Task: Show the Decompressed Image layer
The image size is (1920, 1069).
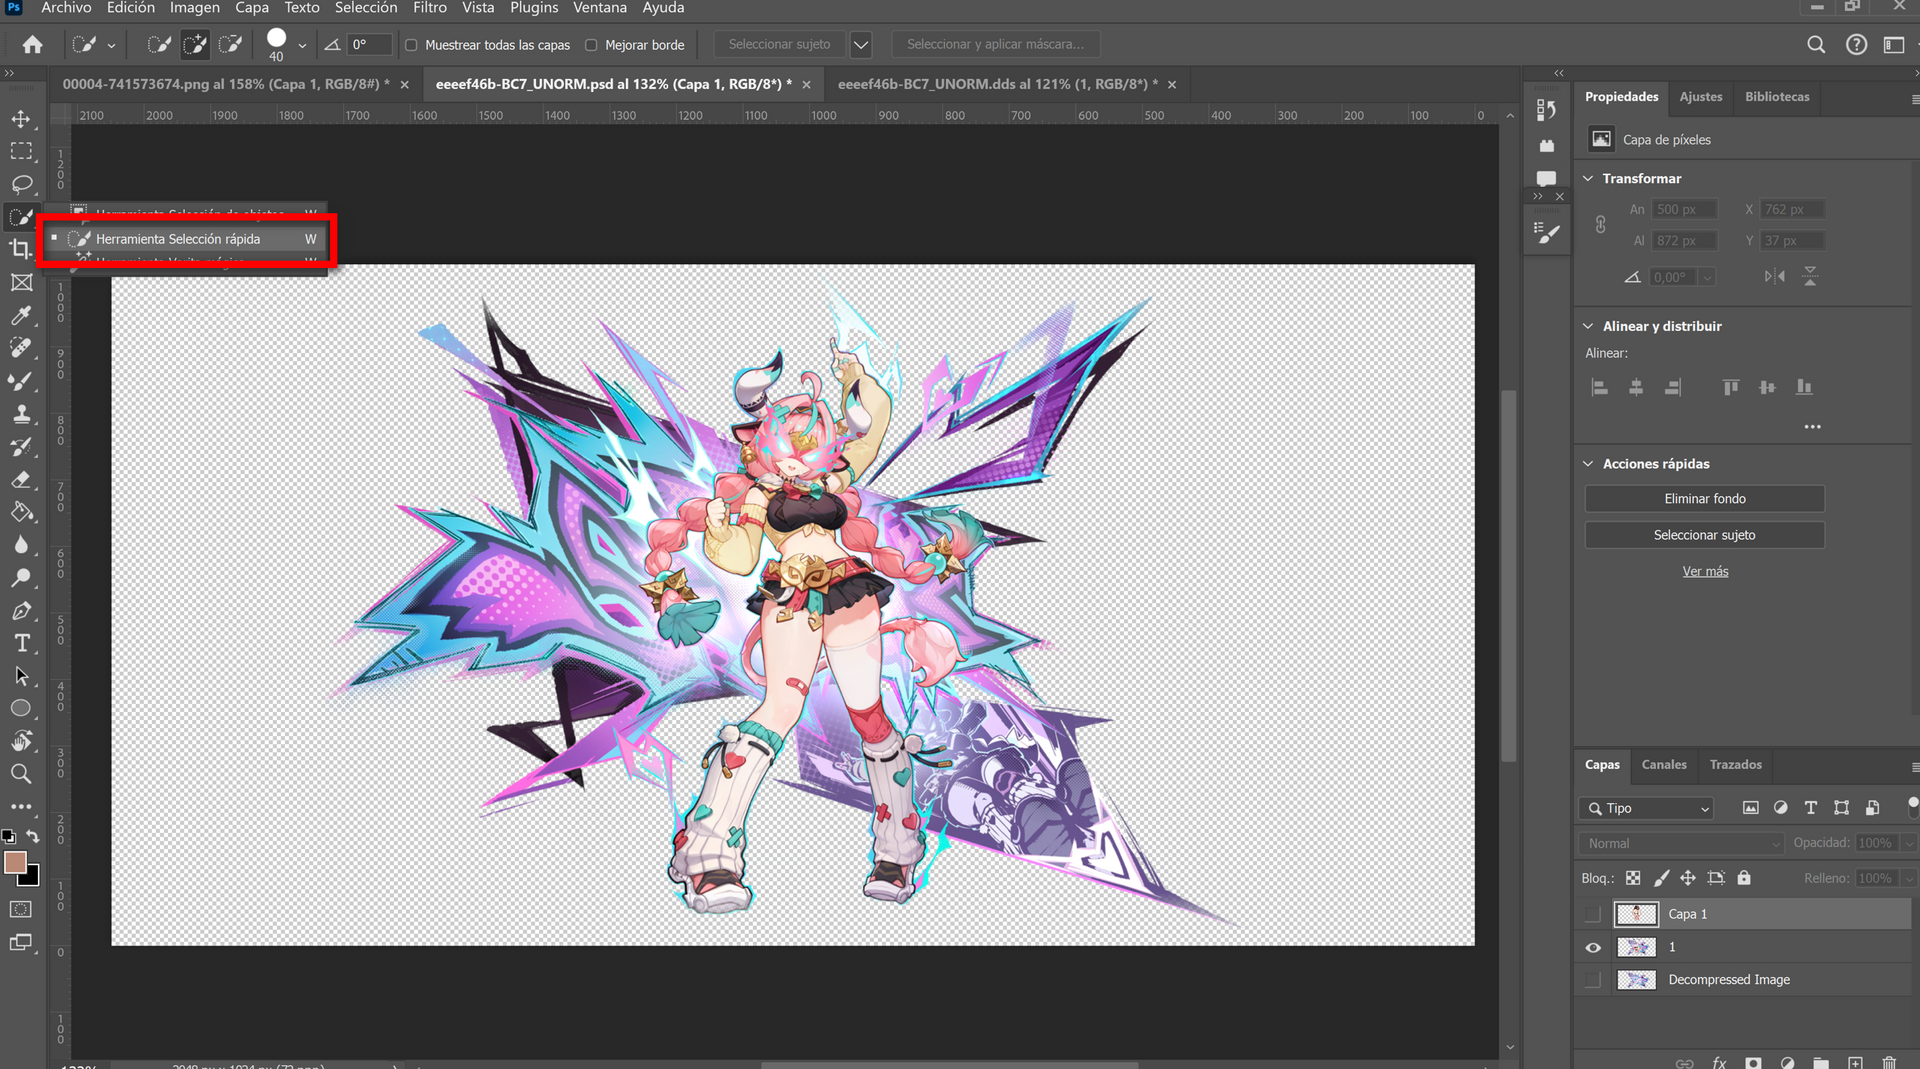Action: pos(1593,980)
